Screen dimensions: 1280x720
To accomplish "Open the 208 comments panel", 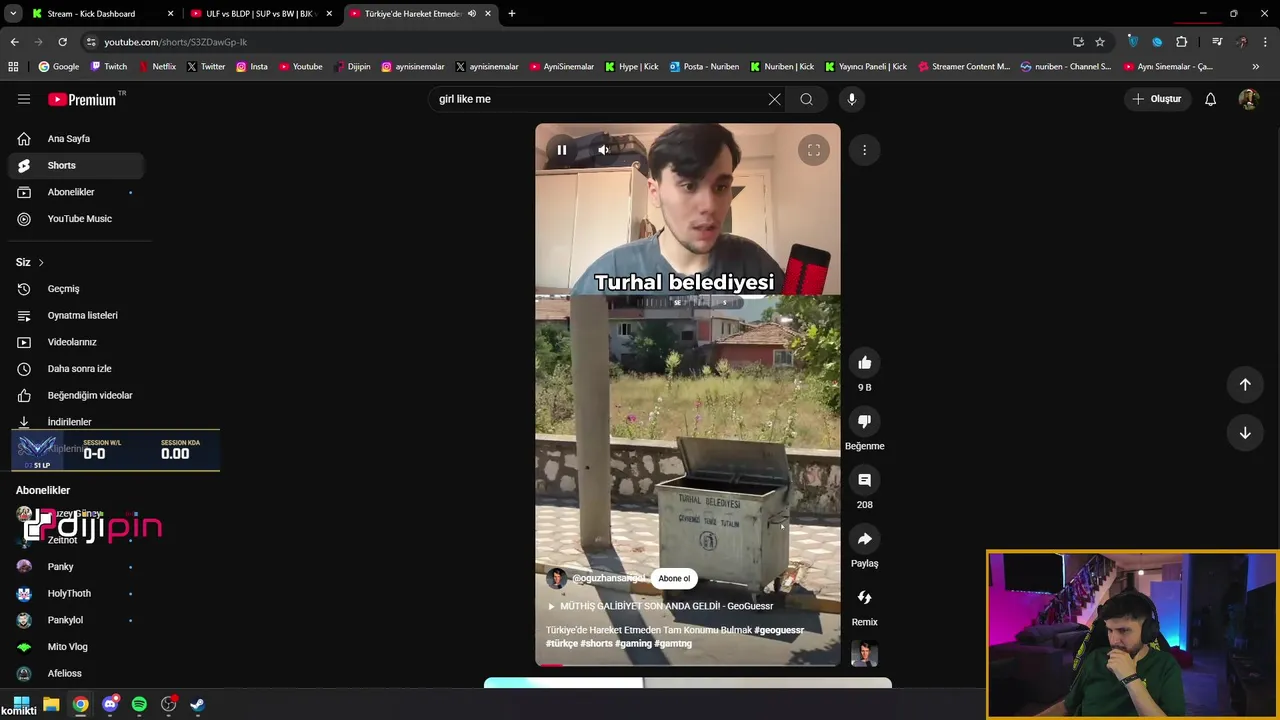I will click(865, 481).
